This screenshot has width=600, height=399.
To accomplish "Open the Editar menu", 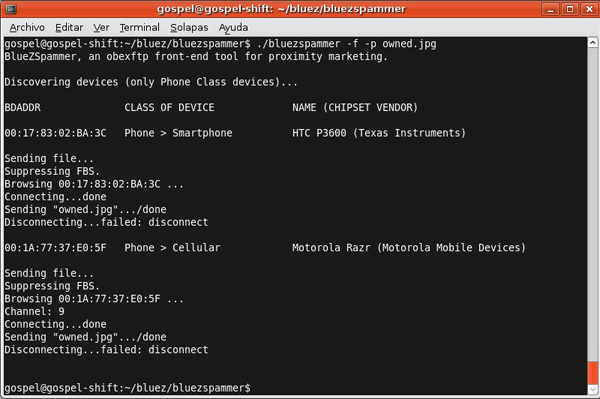I will 69,28.
